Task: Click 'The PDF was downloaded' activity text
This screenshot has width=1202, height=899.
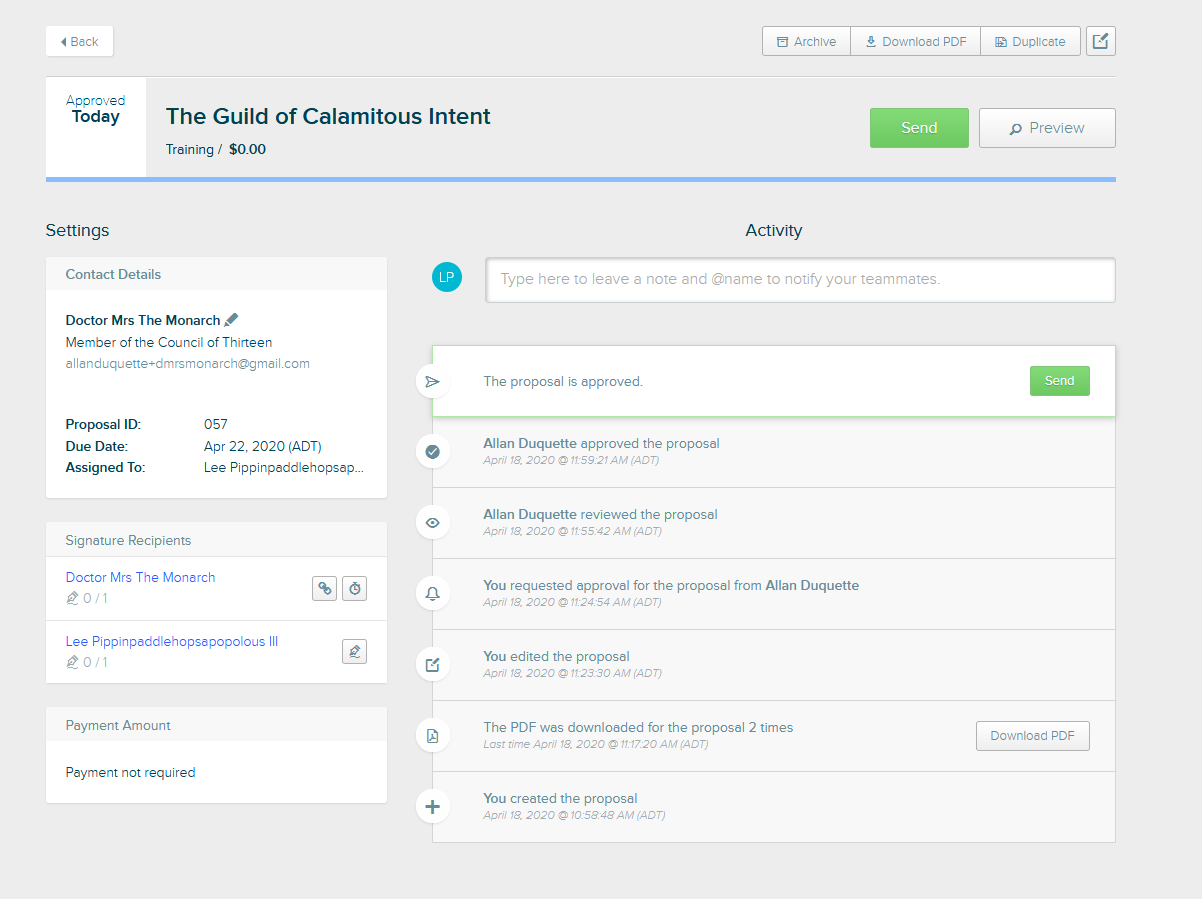Action: click(x=638, y=727)
